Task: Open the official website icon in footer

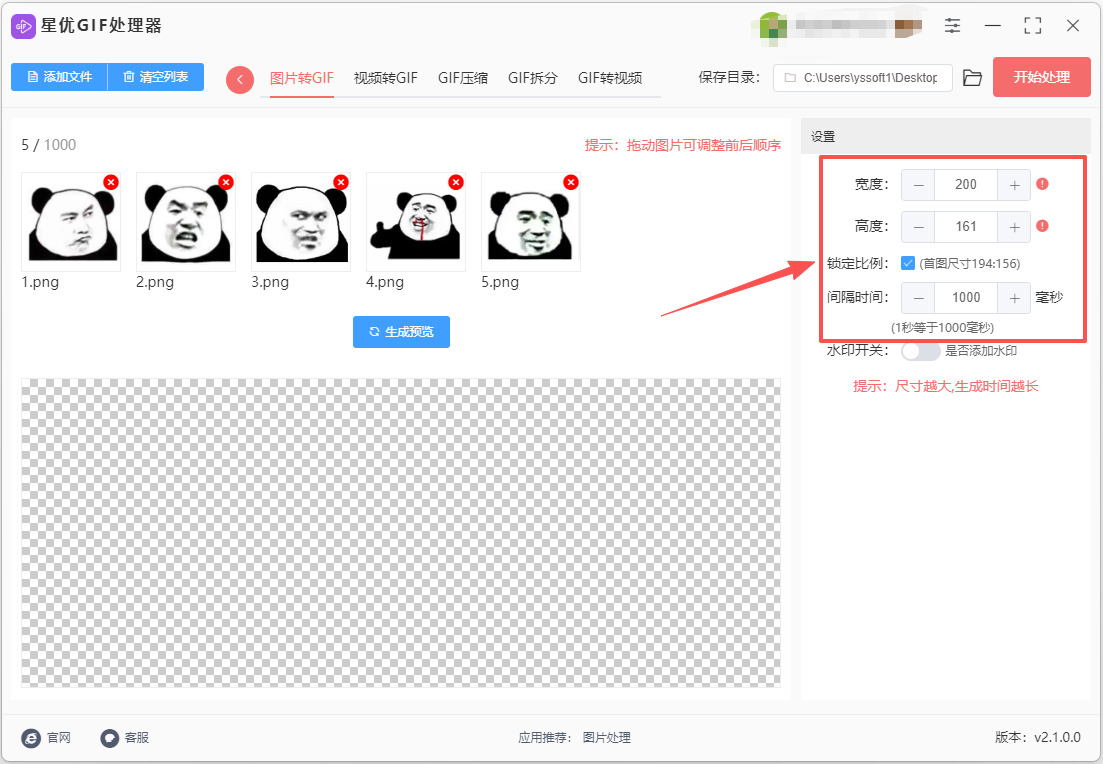Action: [31, 737]
